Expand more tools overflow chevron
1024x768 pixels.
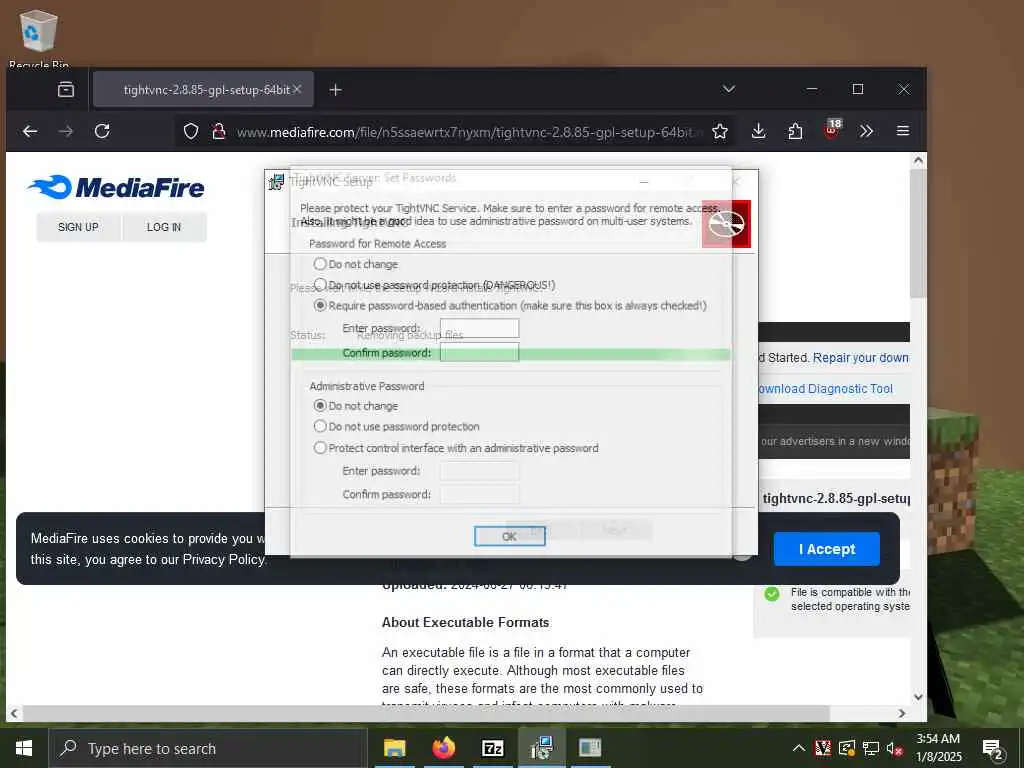(867, 131)
